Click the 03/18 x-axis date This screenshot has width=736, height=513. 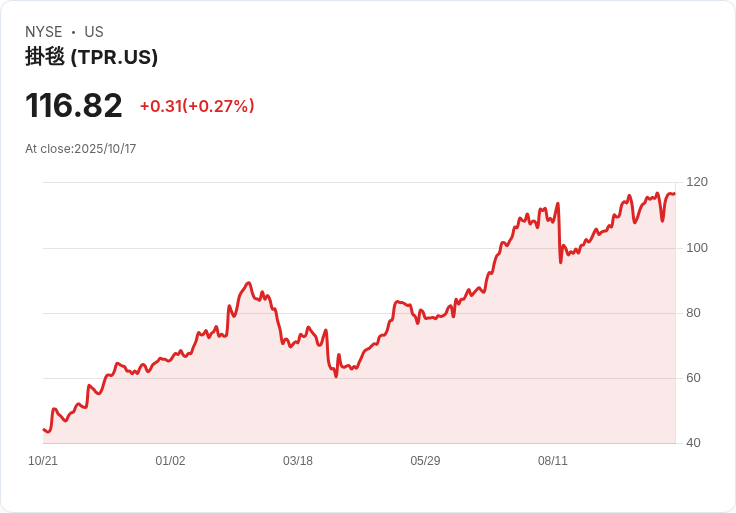[x=298, y=461]
